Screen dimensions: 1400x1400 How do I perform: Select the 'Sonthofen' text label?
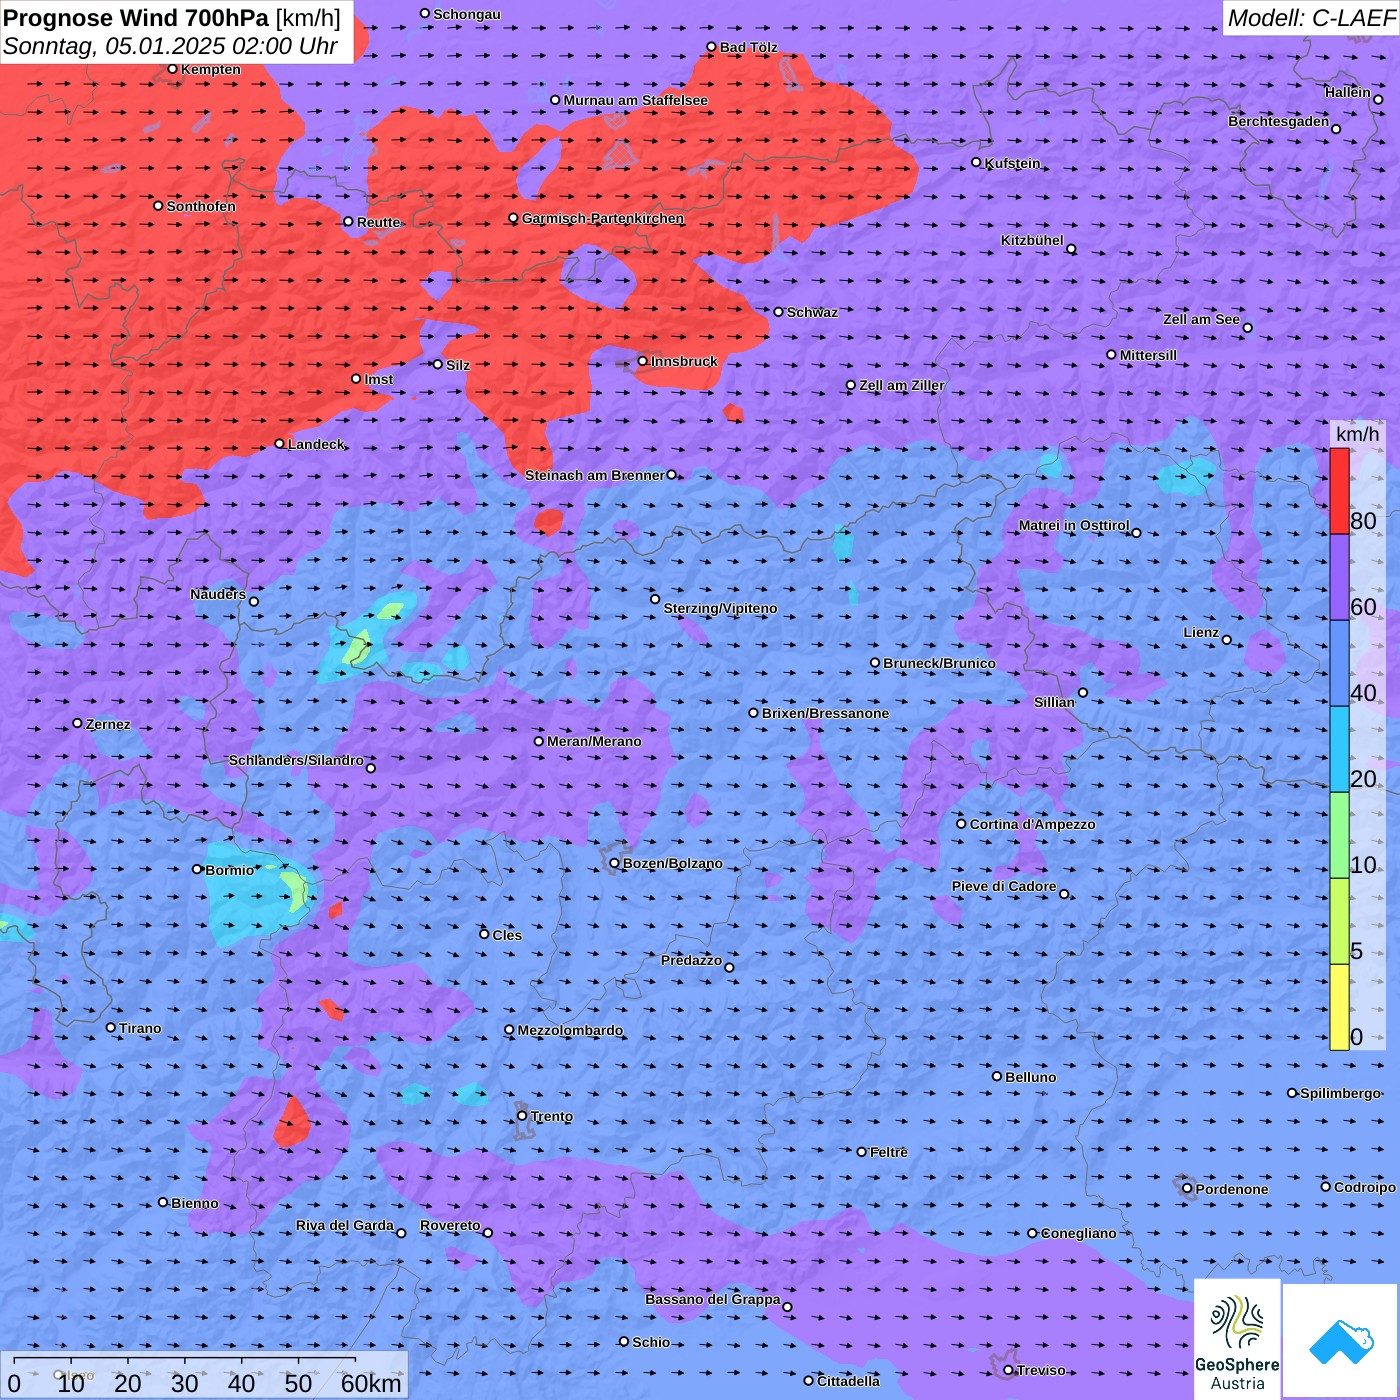click(x=201, y=206)
